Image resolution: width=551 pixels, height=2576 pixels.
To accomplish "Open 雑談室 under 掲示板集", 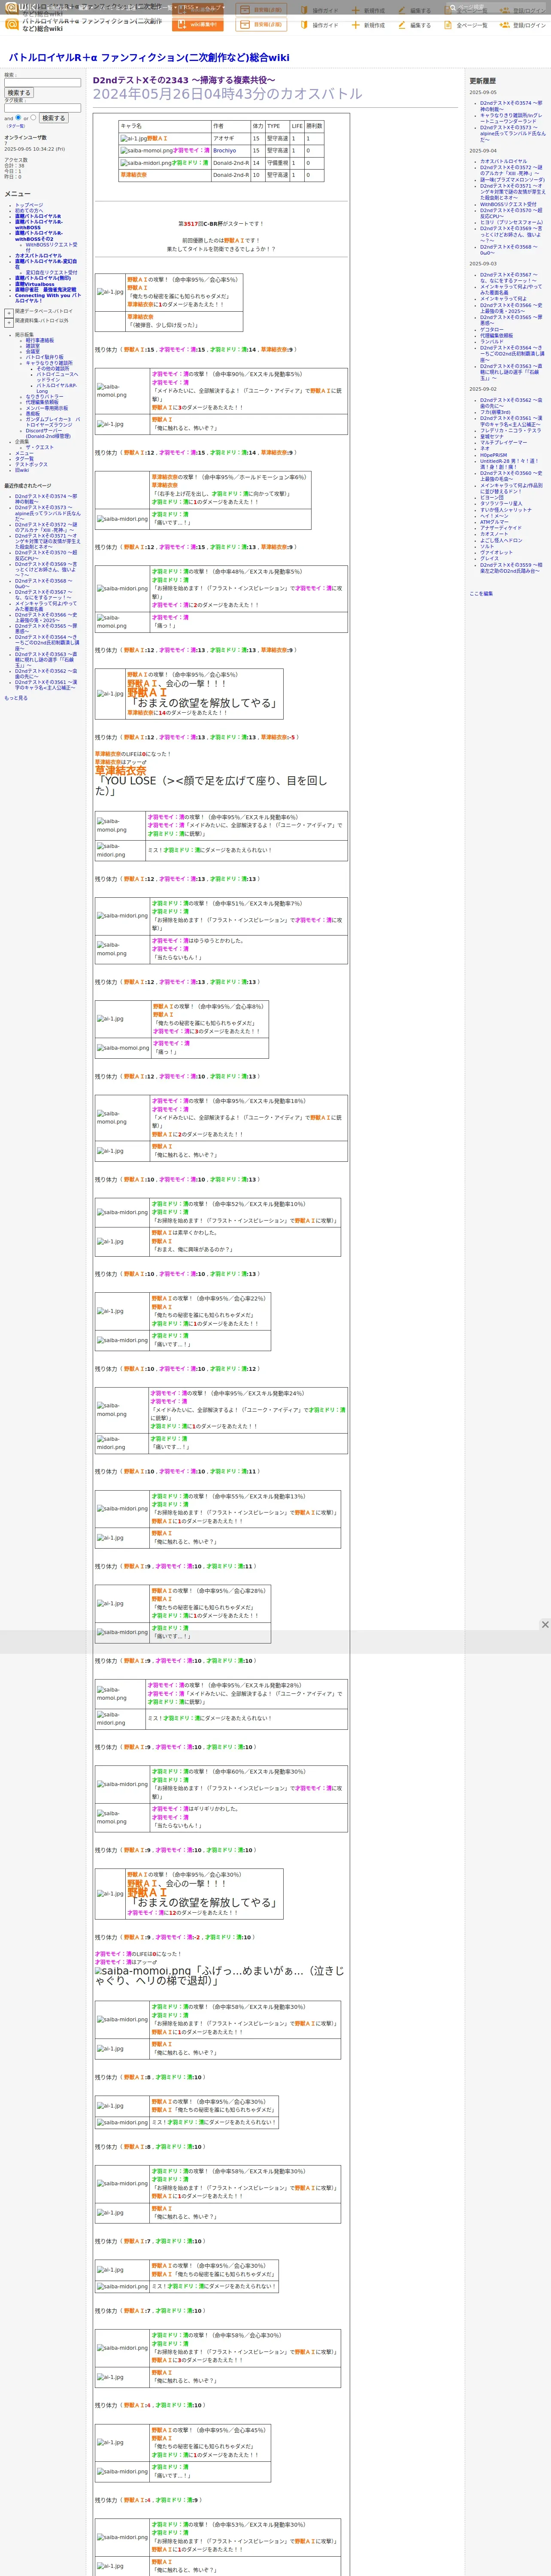I will tap(33, 346).
